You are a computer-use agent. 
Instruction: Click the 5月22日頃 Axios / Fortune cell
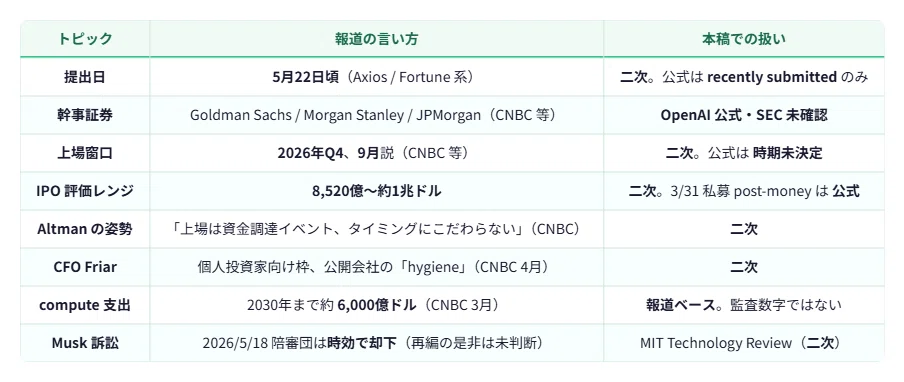click(x=376, y=77)
